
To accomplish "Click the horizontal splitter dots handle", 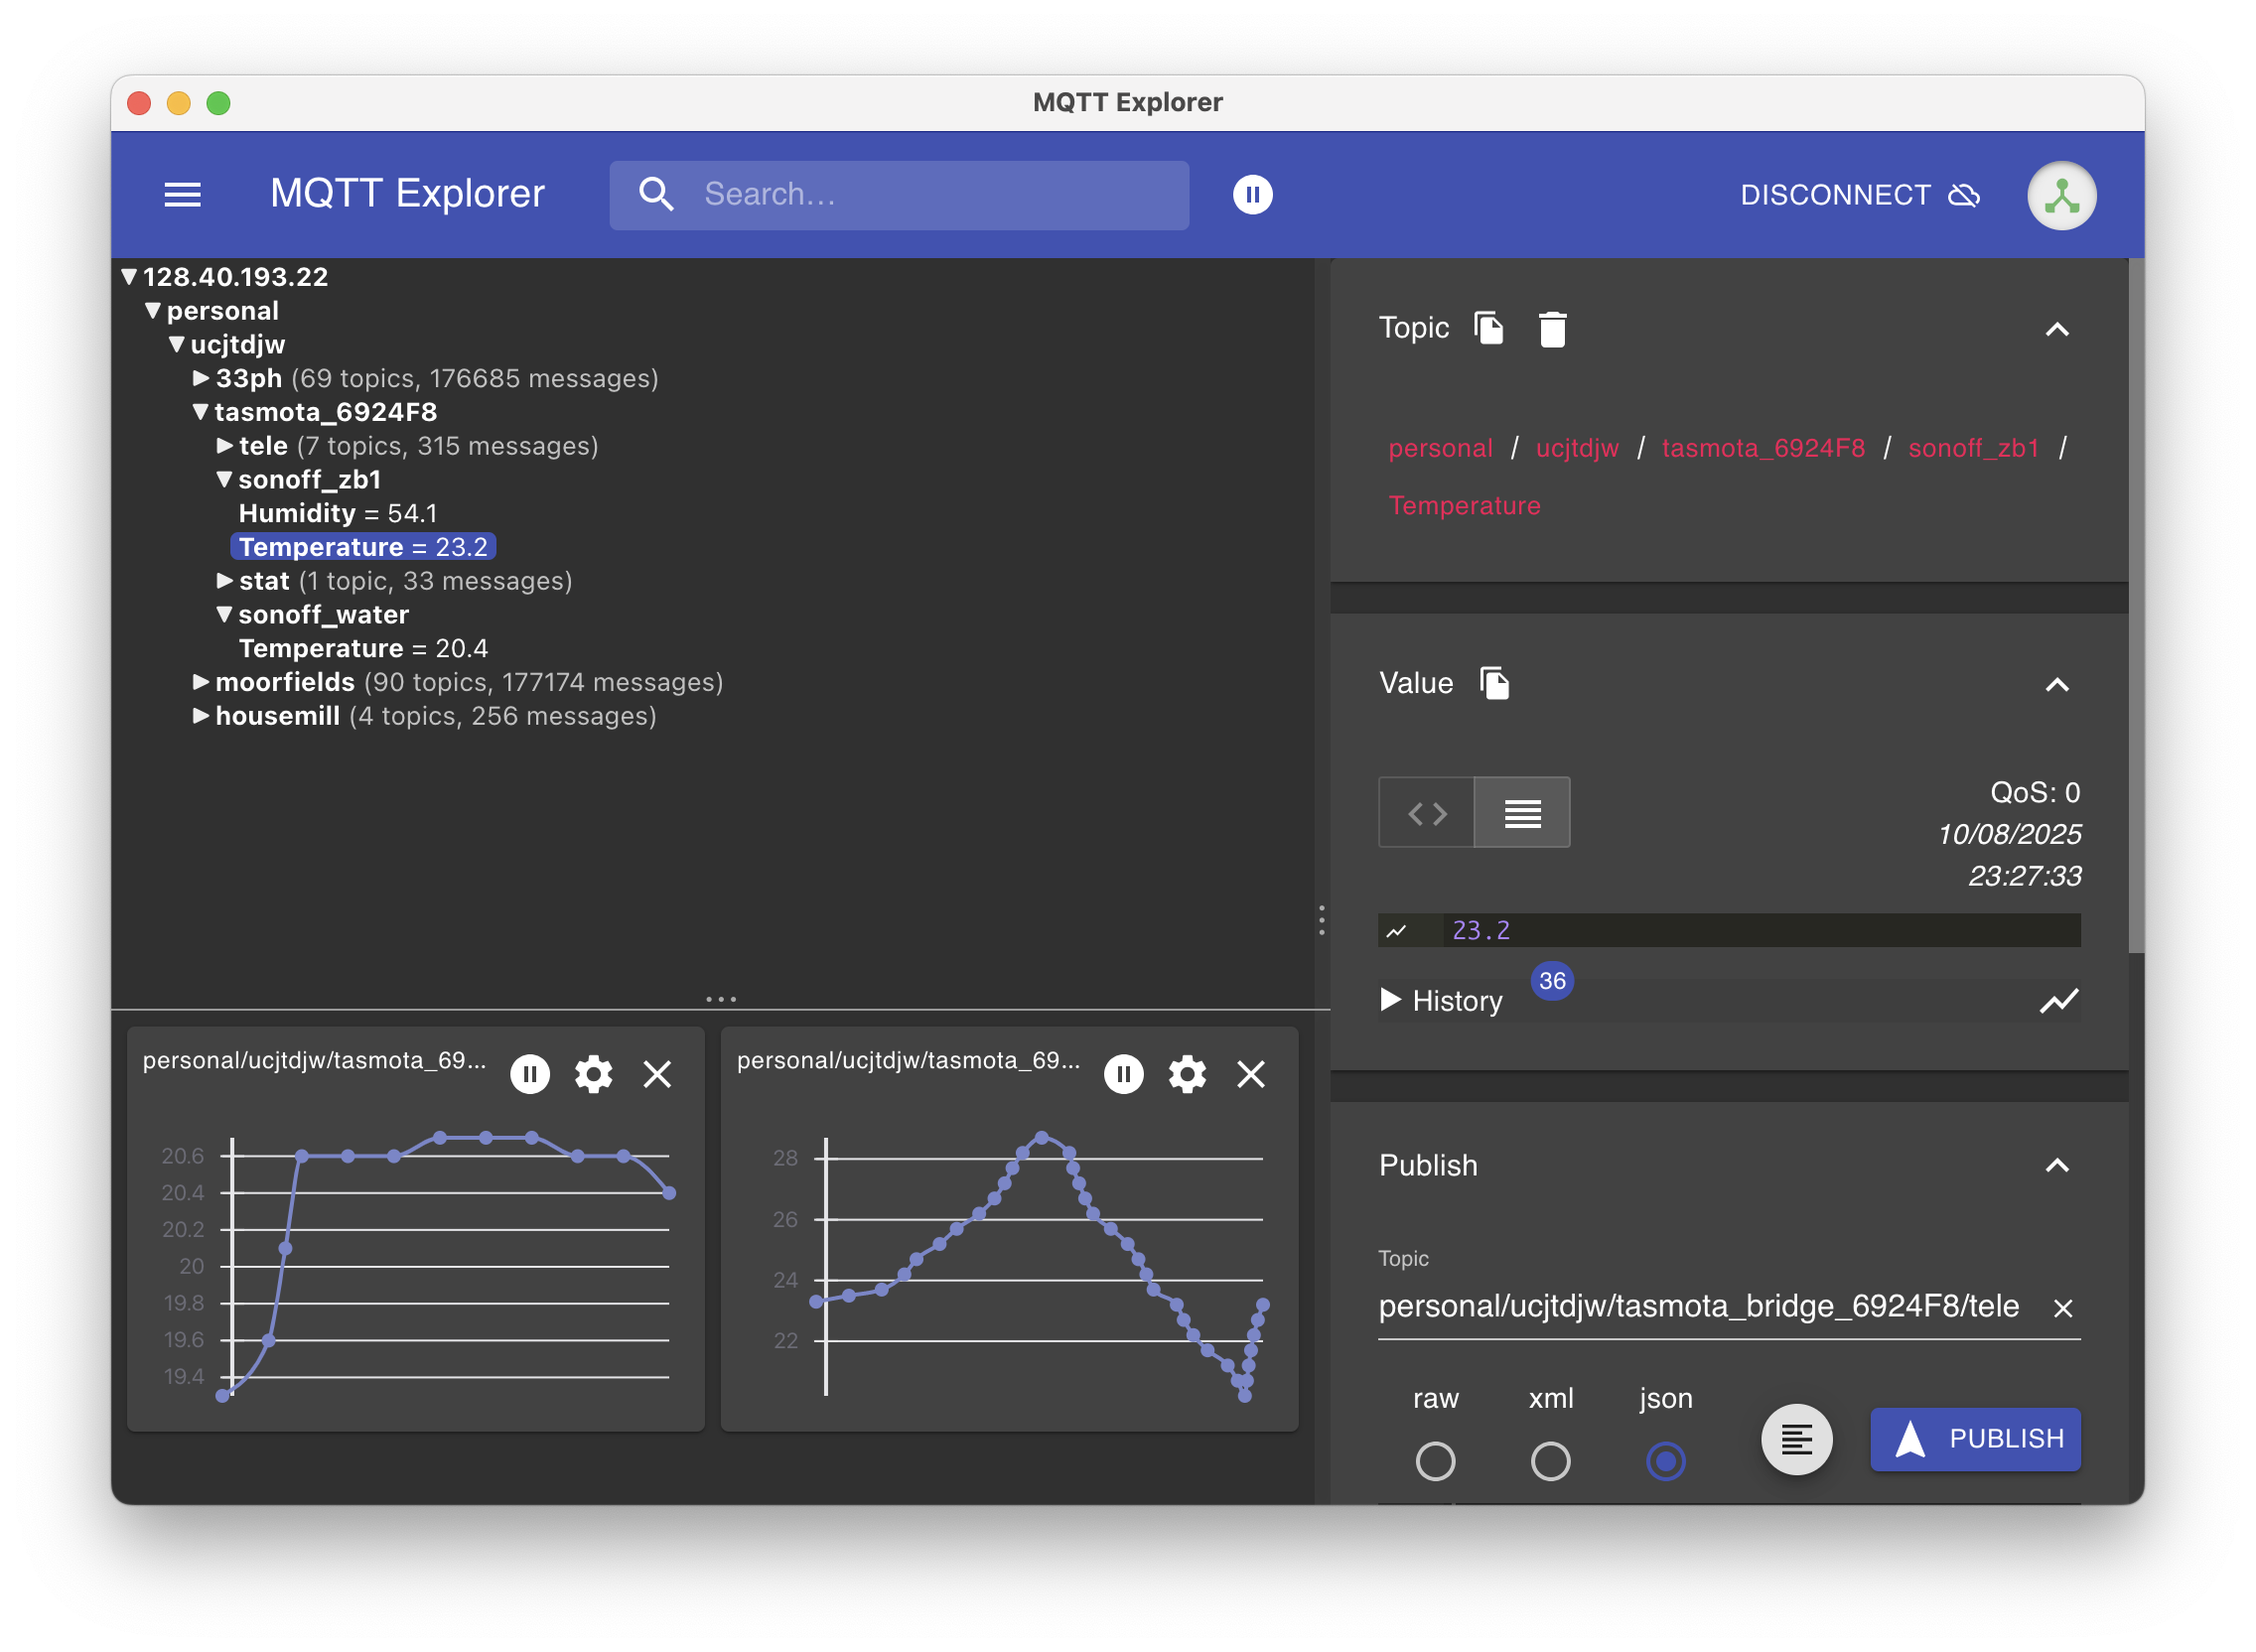I will 720,999.
